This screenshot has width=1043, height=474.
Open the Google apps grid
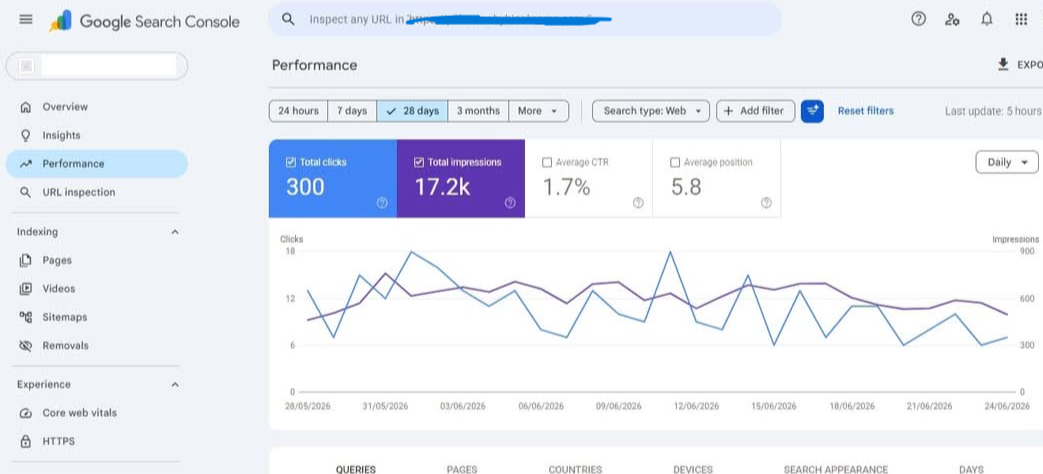click(1021, 19)
